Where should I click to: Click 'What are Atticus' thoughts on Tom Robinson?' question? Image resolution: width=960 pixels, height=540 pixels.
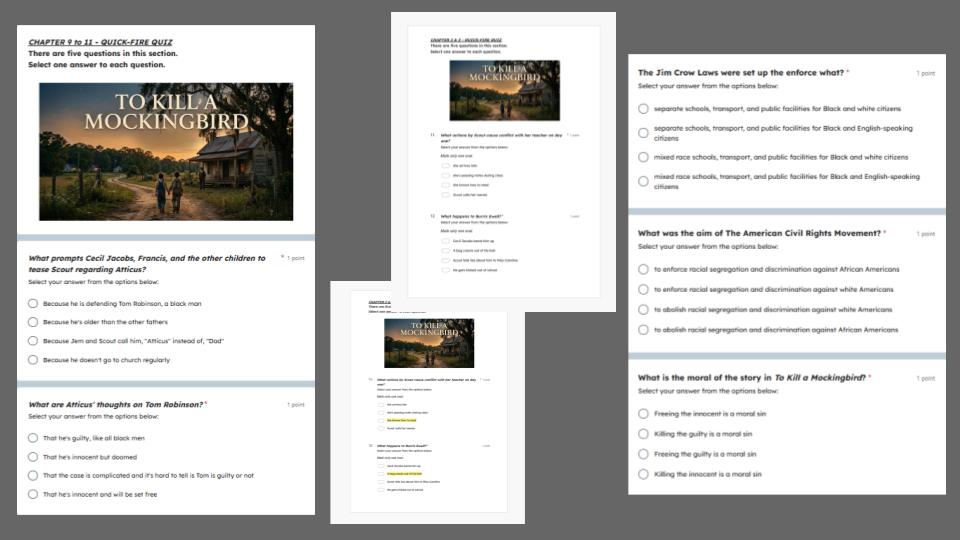pos(116,405)
